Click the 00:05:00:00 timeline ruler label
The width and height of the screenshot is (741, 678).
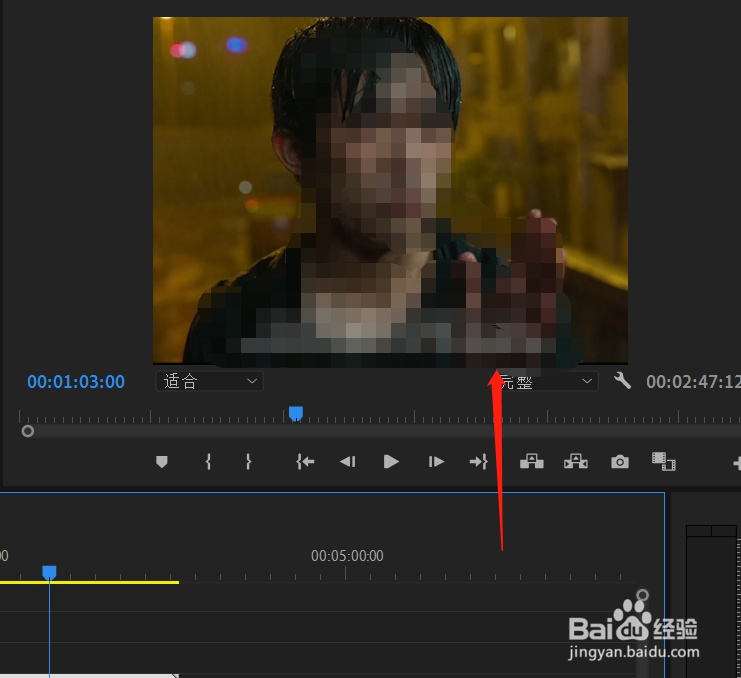point(347,556)
